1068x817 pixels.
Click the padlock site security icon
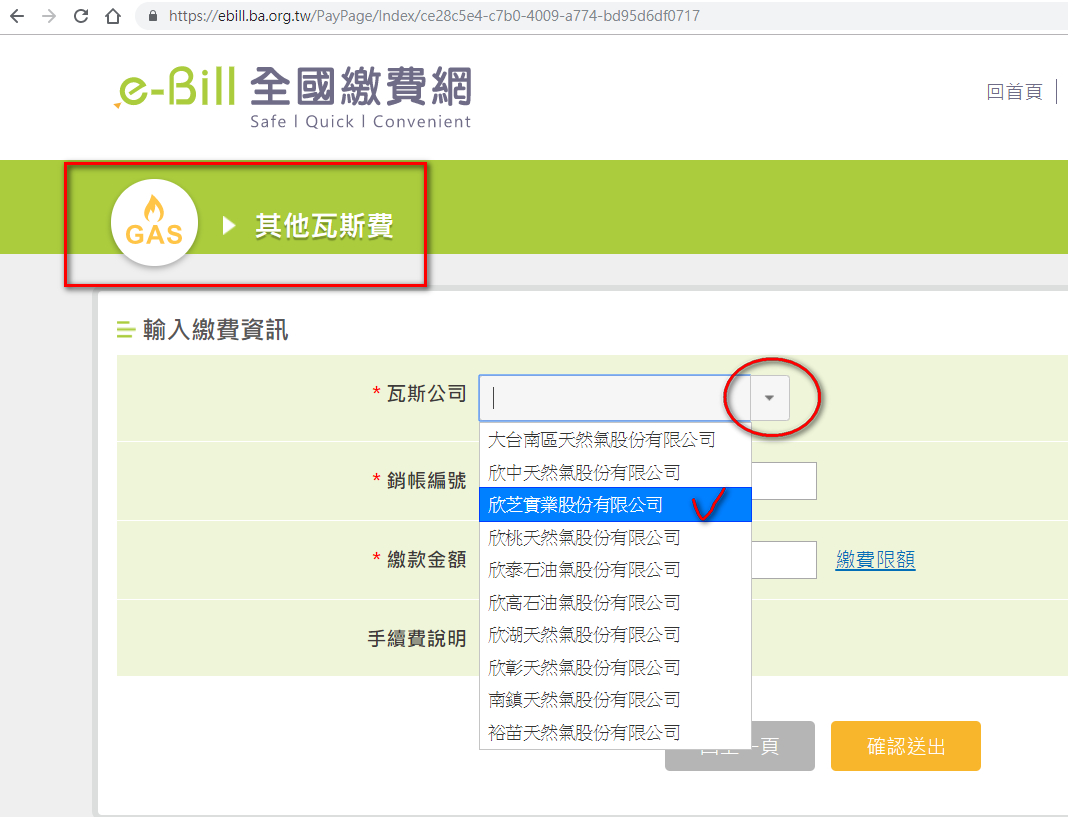coord(153,17)
